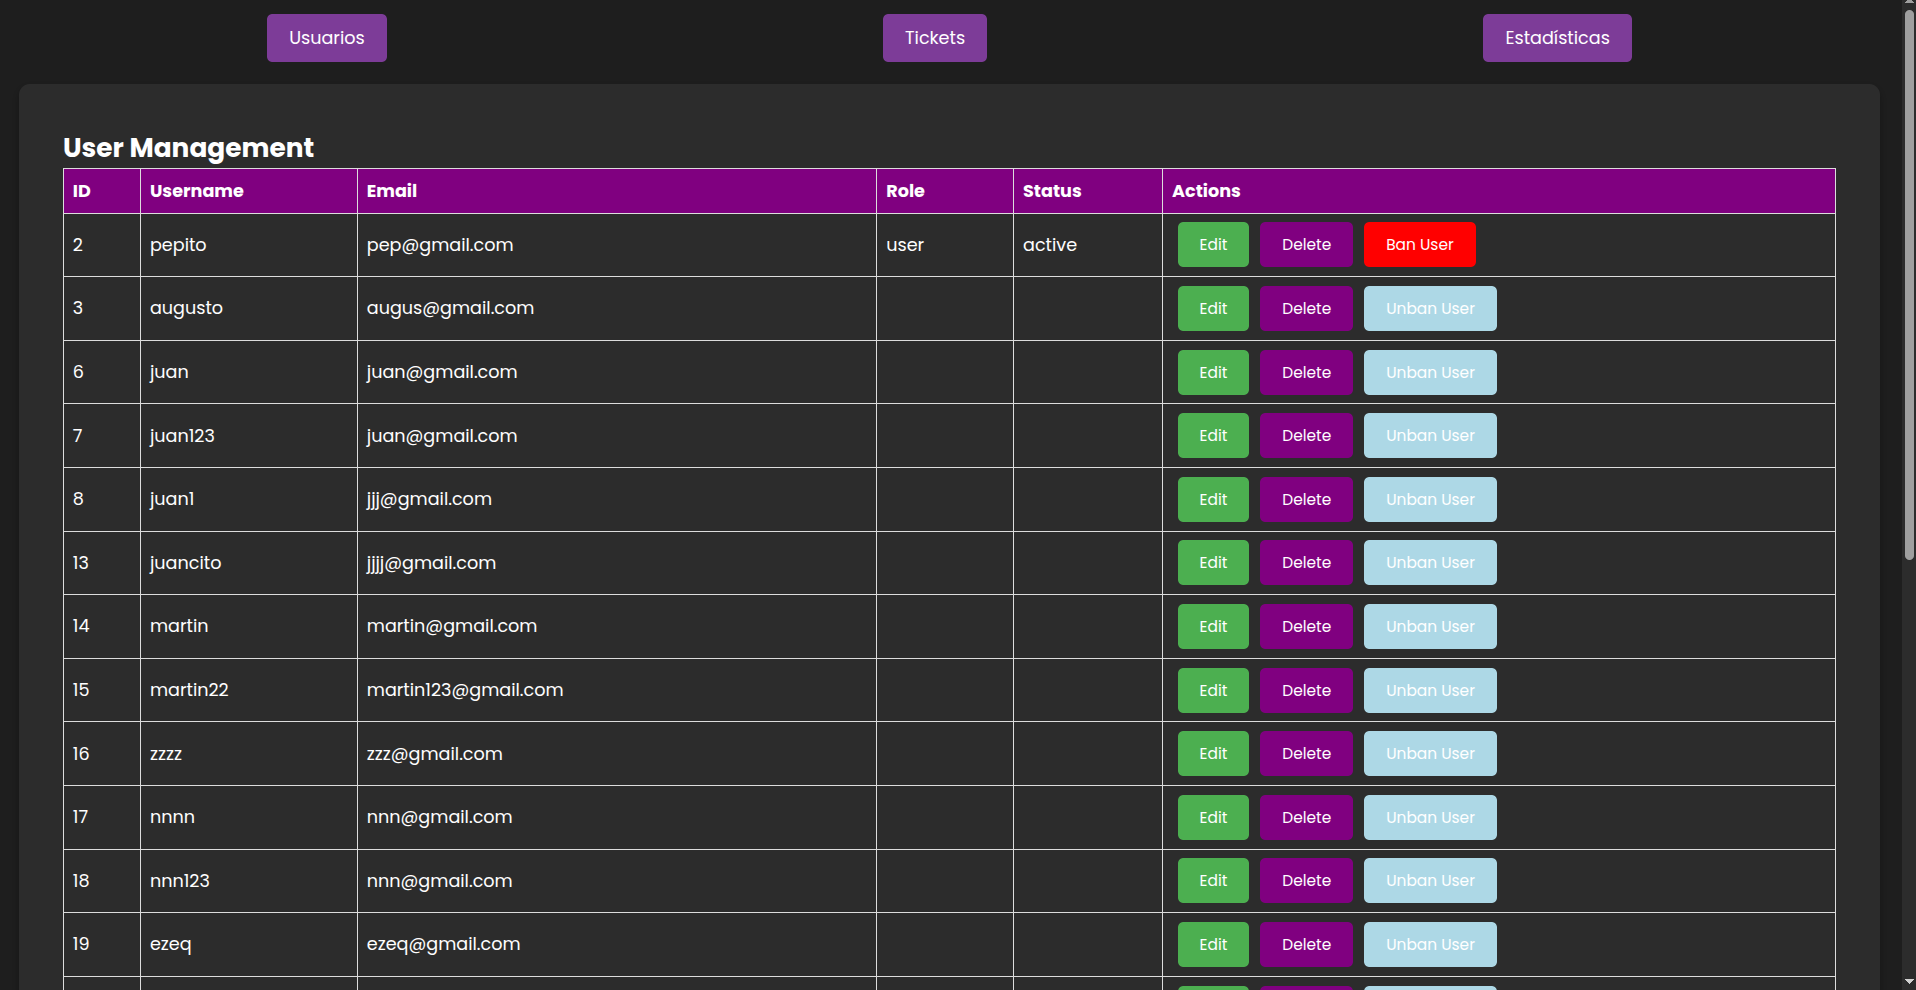Viewport: 1916px width, 990px height.
Task: Click the User Management heading
Action: [x=188, y=148]
